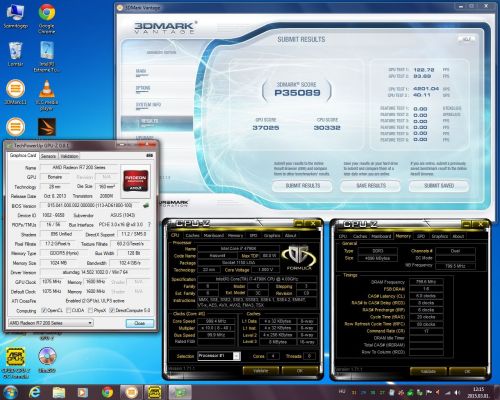500x400 pixels.
Task: Open Caches tab in the left CPU-Z window
Action: click(192, 235)
